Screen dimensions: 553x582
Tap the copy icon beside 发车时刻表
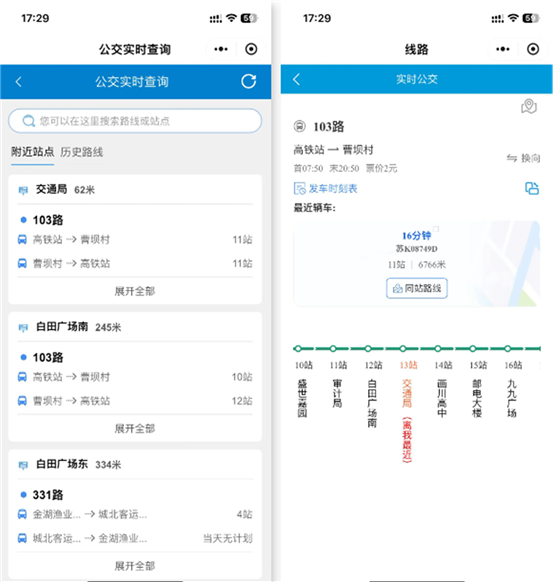click(532, 188)
